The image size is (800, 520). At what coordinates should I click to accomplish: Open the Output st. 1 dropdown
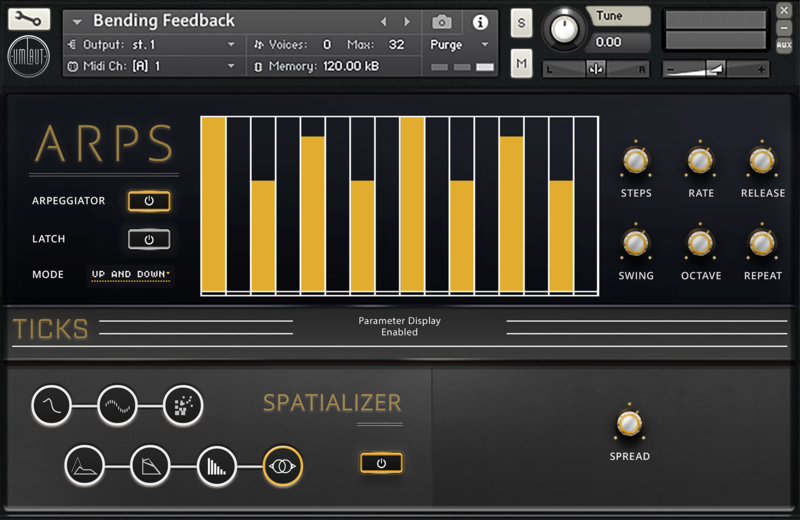(231, 45)
